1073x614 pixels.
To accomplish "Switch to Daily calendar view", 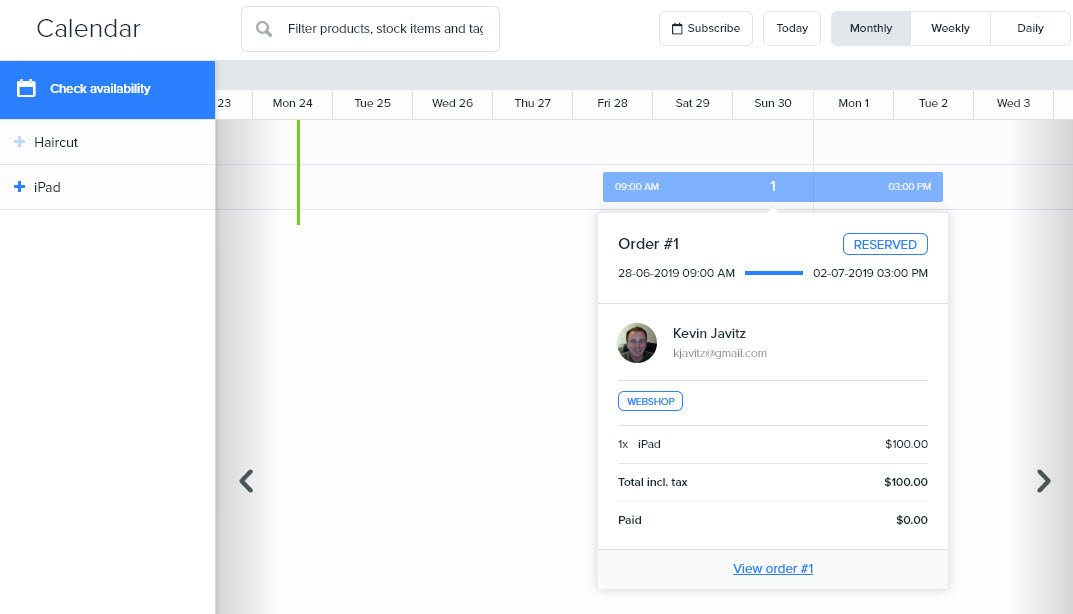I will pos(1030,29).
